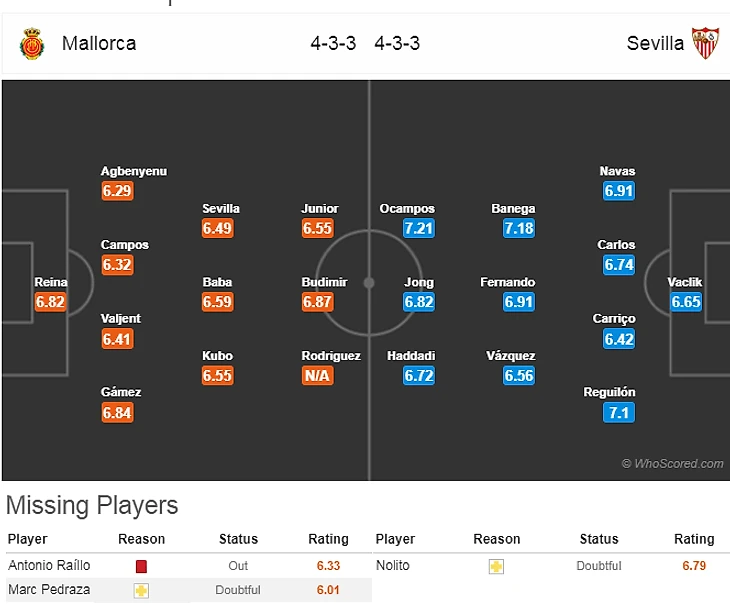Click the Sevilla club crest
Viewport: 730px width, 604px height.
coord(706,44)
